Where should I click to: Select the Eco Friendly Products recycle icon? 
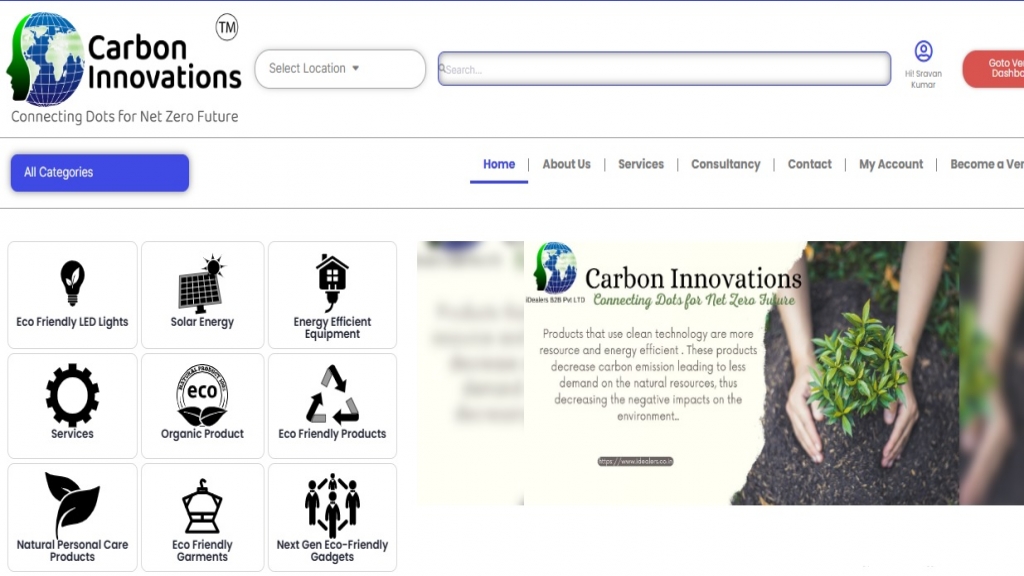332,394
